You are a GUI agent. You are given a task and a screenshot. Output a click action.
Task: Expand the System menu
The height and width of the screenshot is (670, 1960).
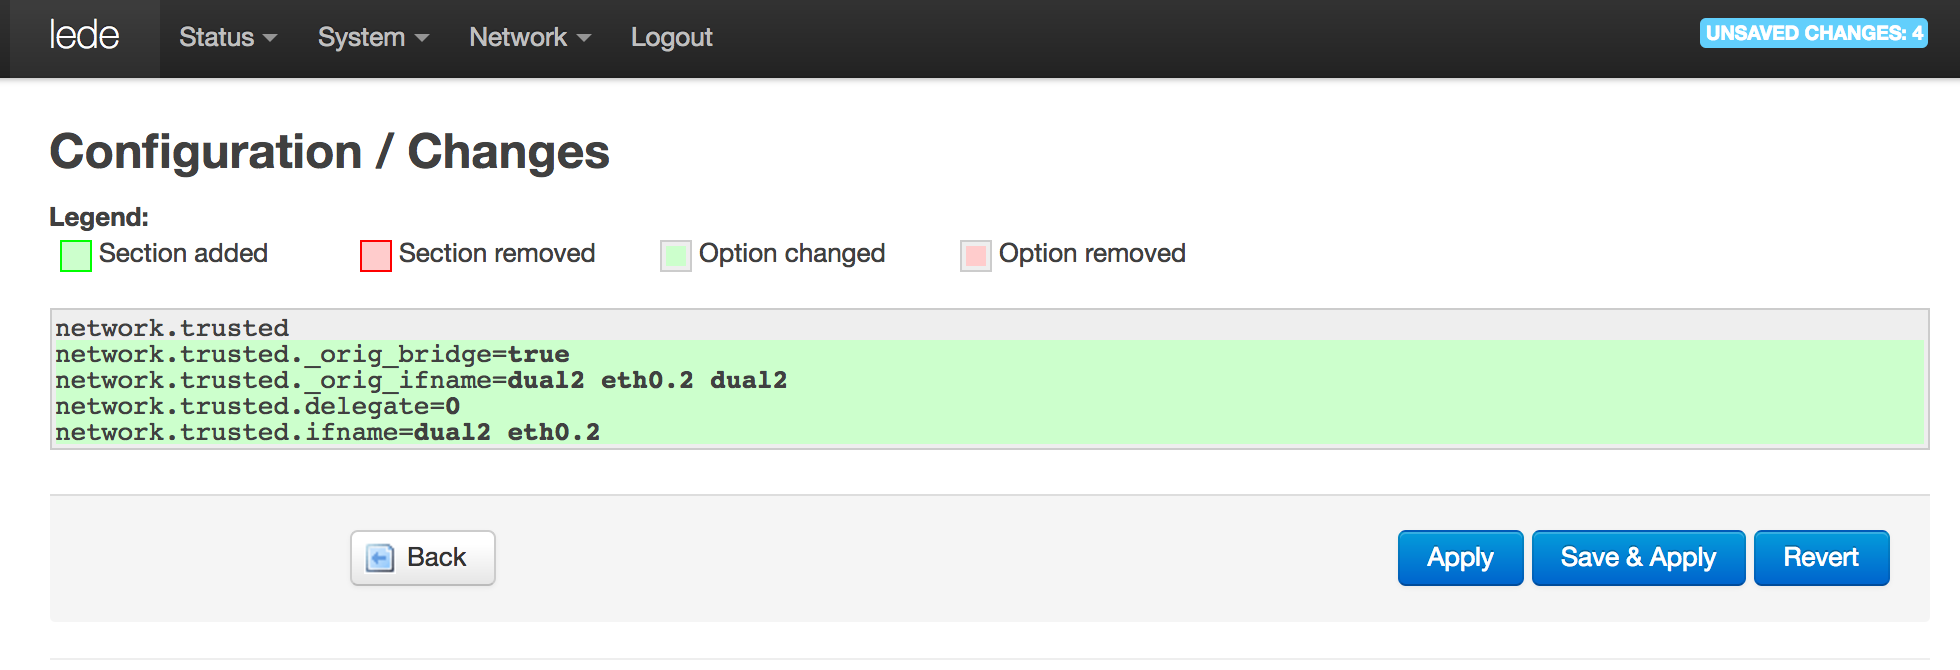point(373,37)
